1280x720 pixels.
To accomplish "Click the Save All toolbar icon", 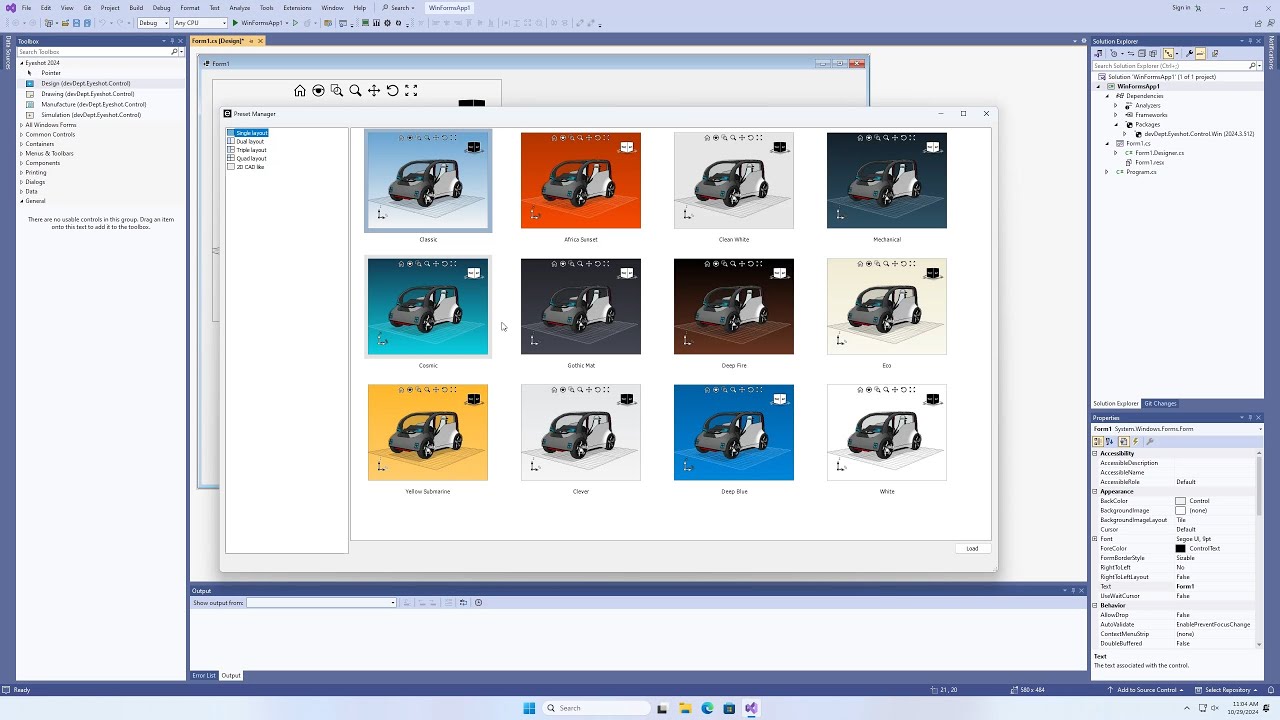I will pyautogui.click(x=87, y=23).
